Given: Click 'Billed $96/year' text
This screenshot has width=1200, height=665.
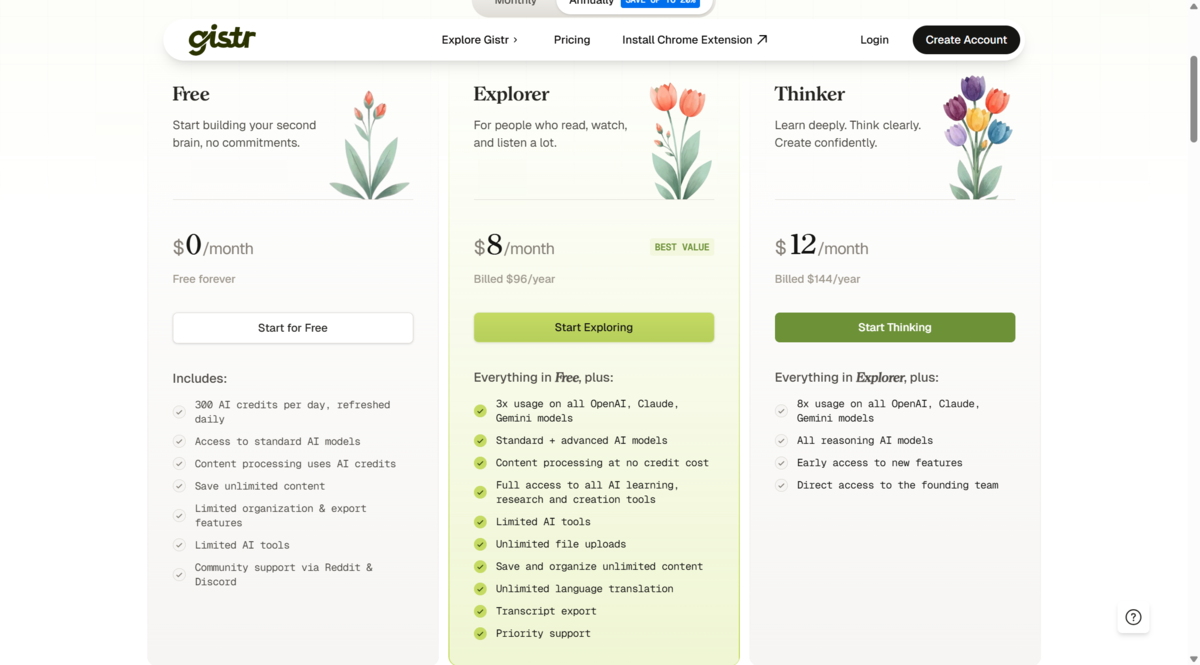Looking at the screenshot, I should 514,279.
